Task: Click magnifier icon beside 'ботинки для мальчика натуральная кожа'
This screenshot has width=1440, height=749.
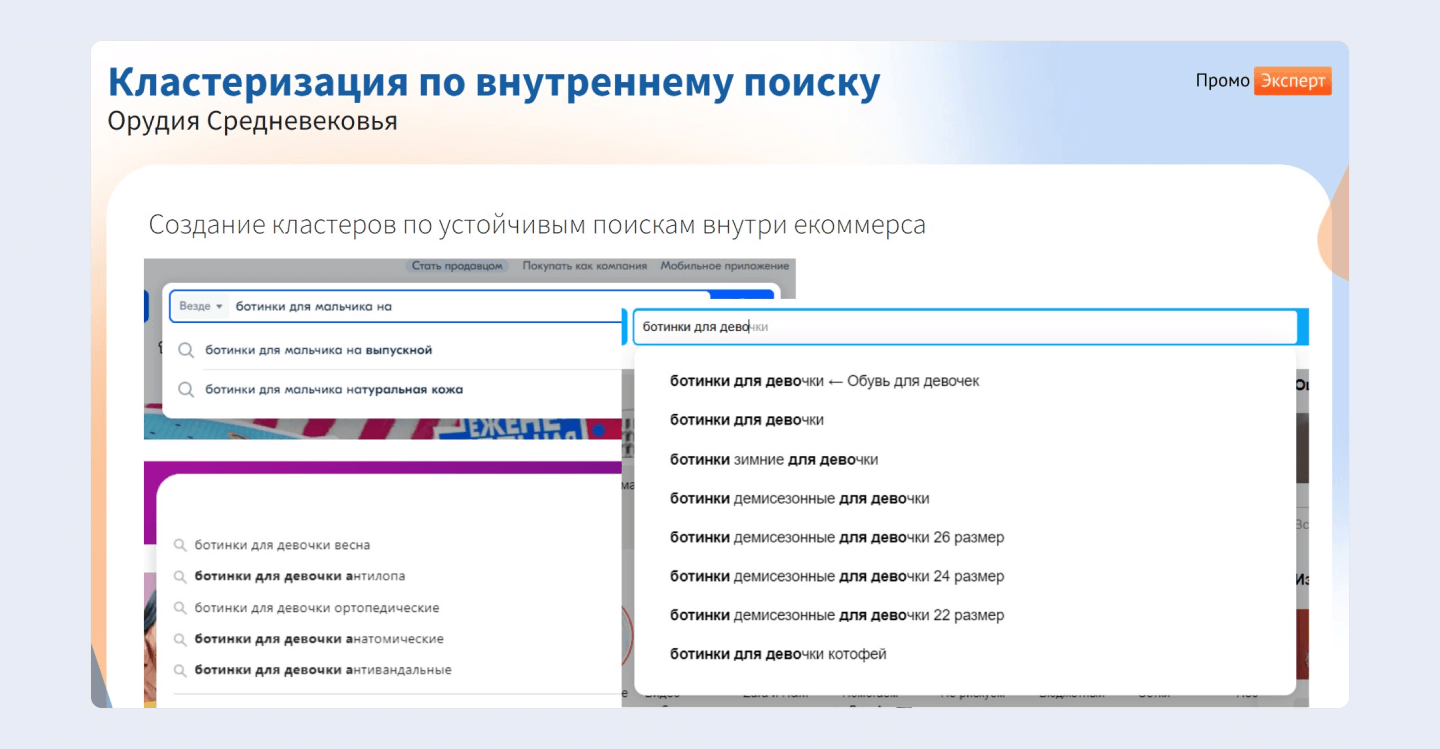Action: click(185, 390)
